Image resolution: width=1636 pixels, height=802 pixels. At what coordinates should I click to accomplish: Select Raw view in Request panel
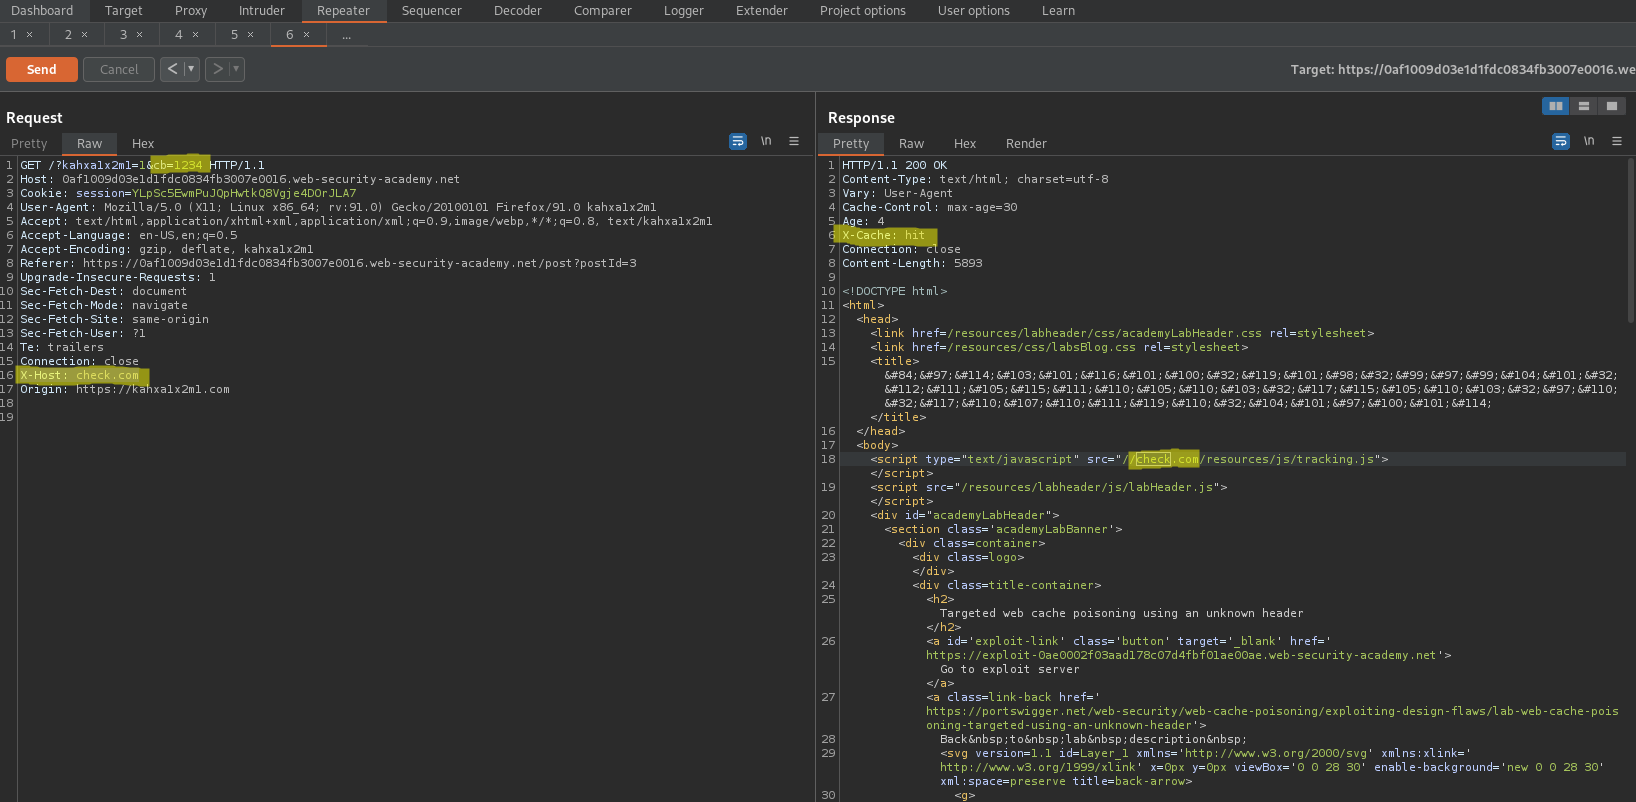[90, 144]
